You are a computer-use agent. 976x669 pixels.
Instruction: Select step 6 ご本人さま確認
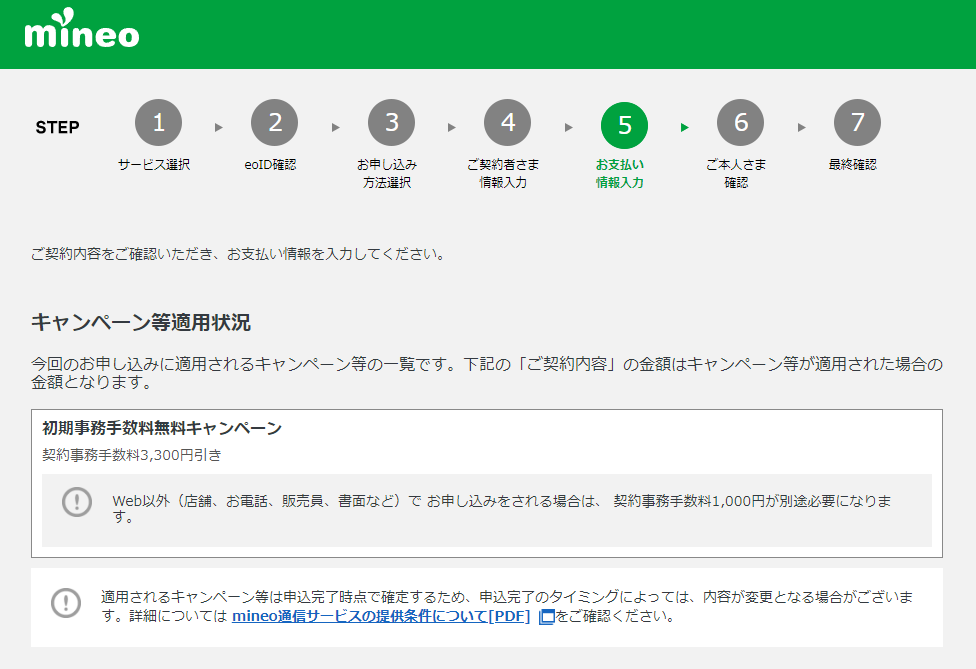tap(741, 123)
